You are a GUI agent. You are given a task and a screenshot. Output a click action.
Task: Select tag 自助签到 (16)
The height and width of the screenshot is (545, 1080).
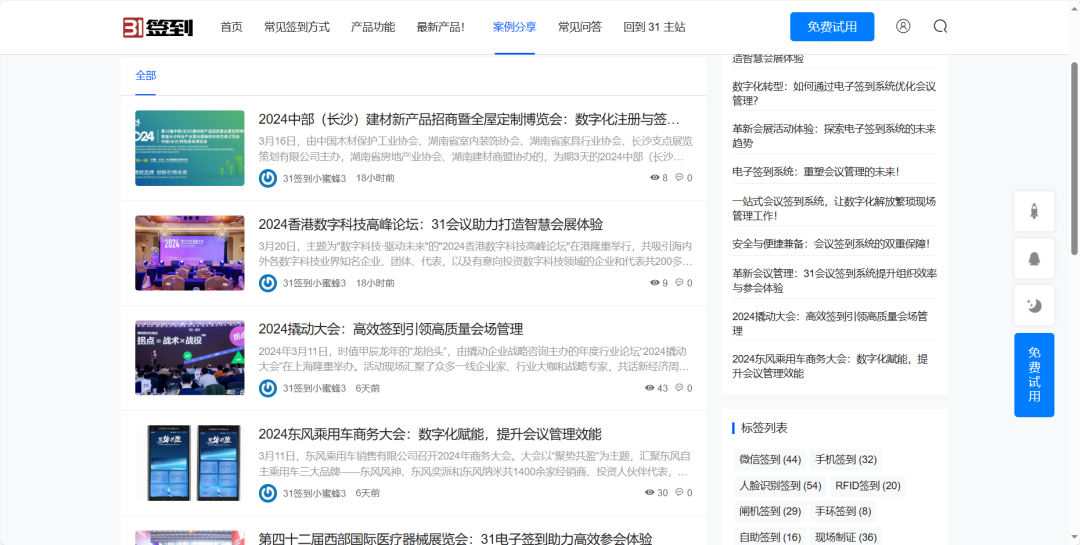click(770, 537)
